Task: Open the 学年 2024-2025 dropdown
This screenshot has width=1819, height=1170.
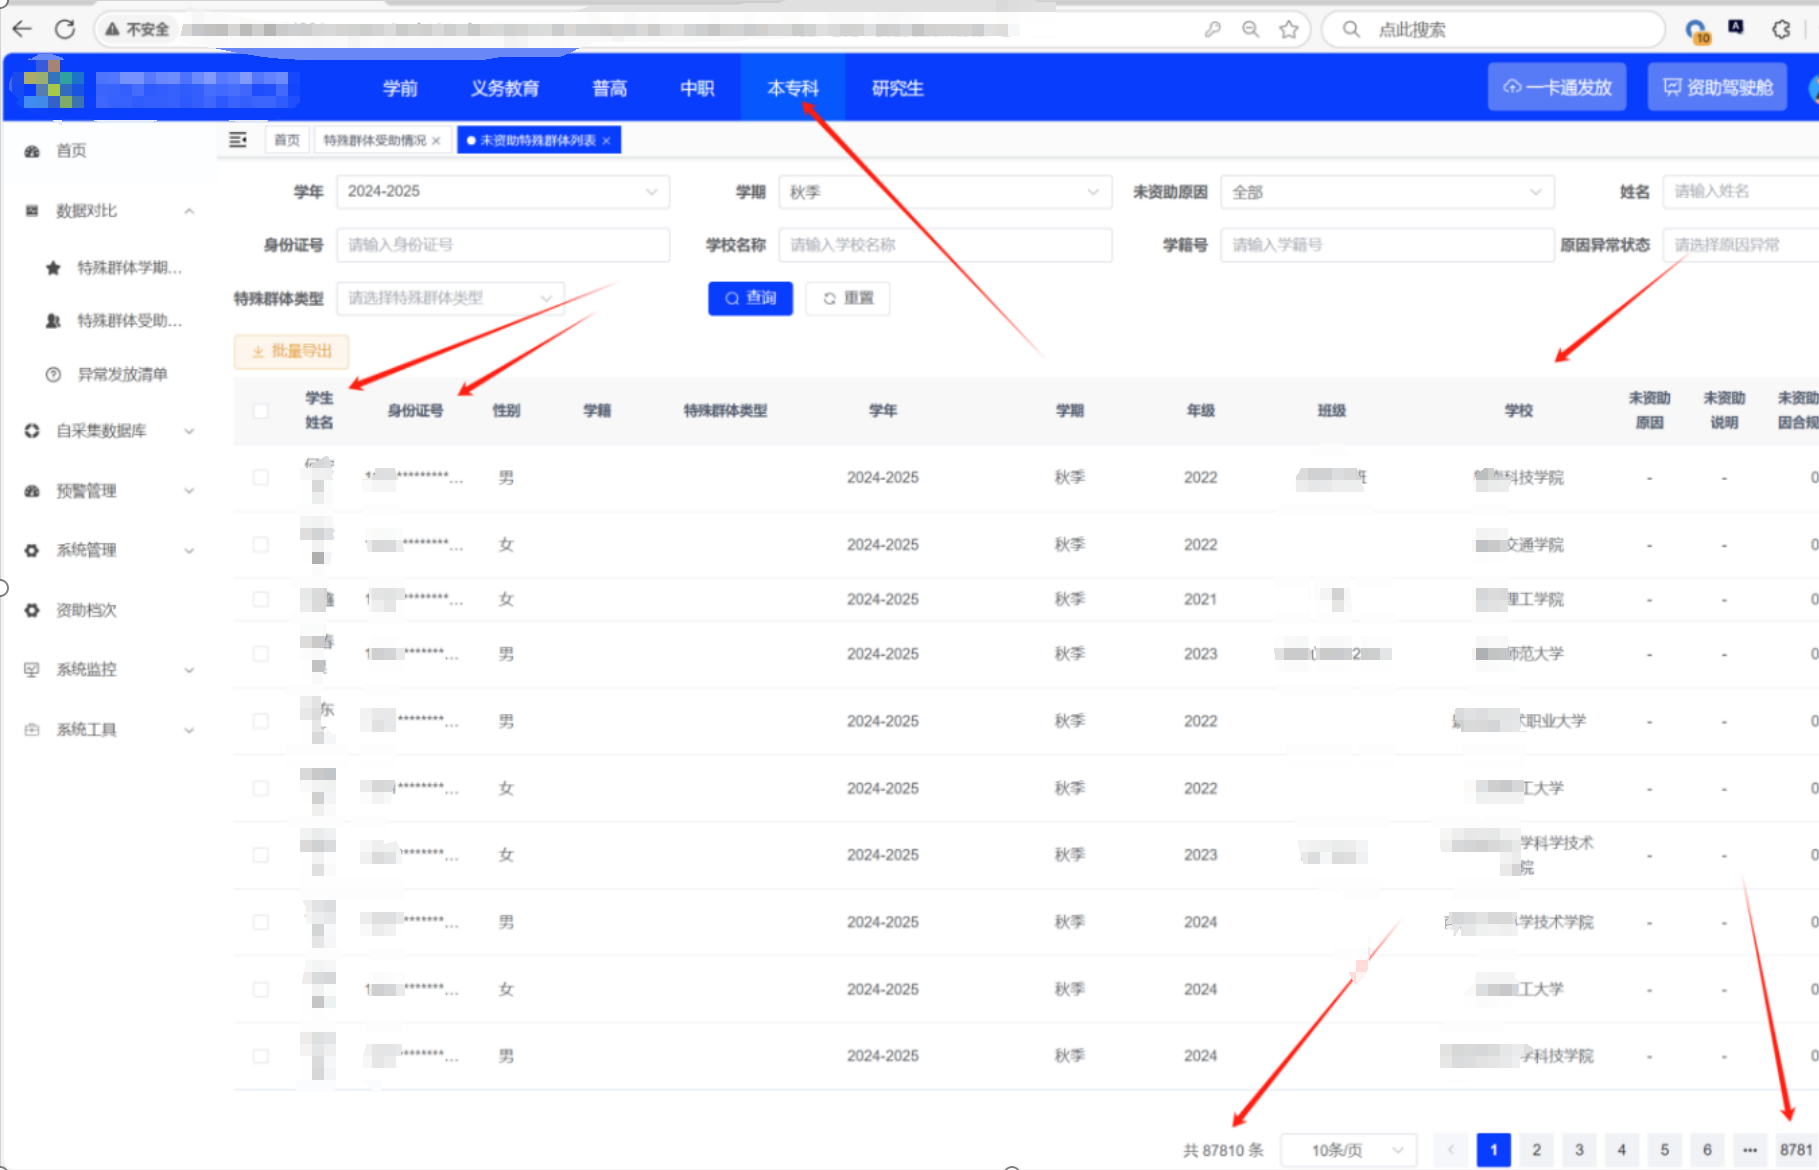Action: point(503,191)
